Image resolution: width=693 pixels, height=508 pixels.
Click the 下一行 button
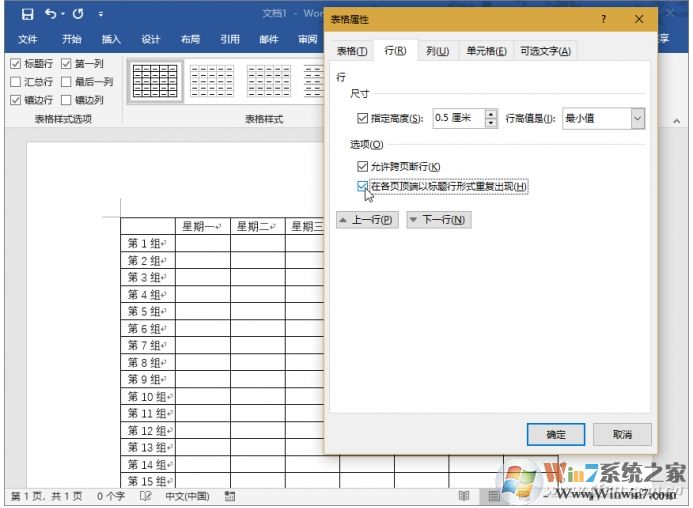pos(439,220)
